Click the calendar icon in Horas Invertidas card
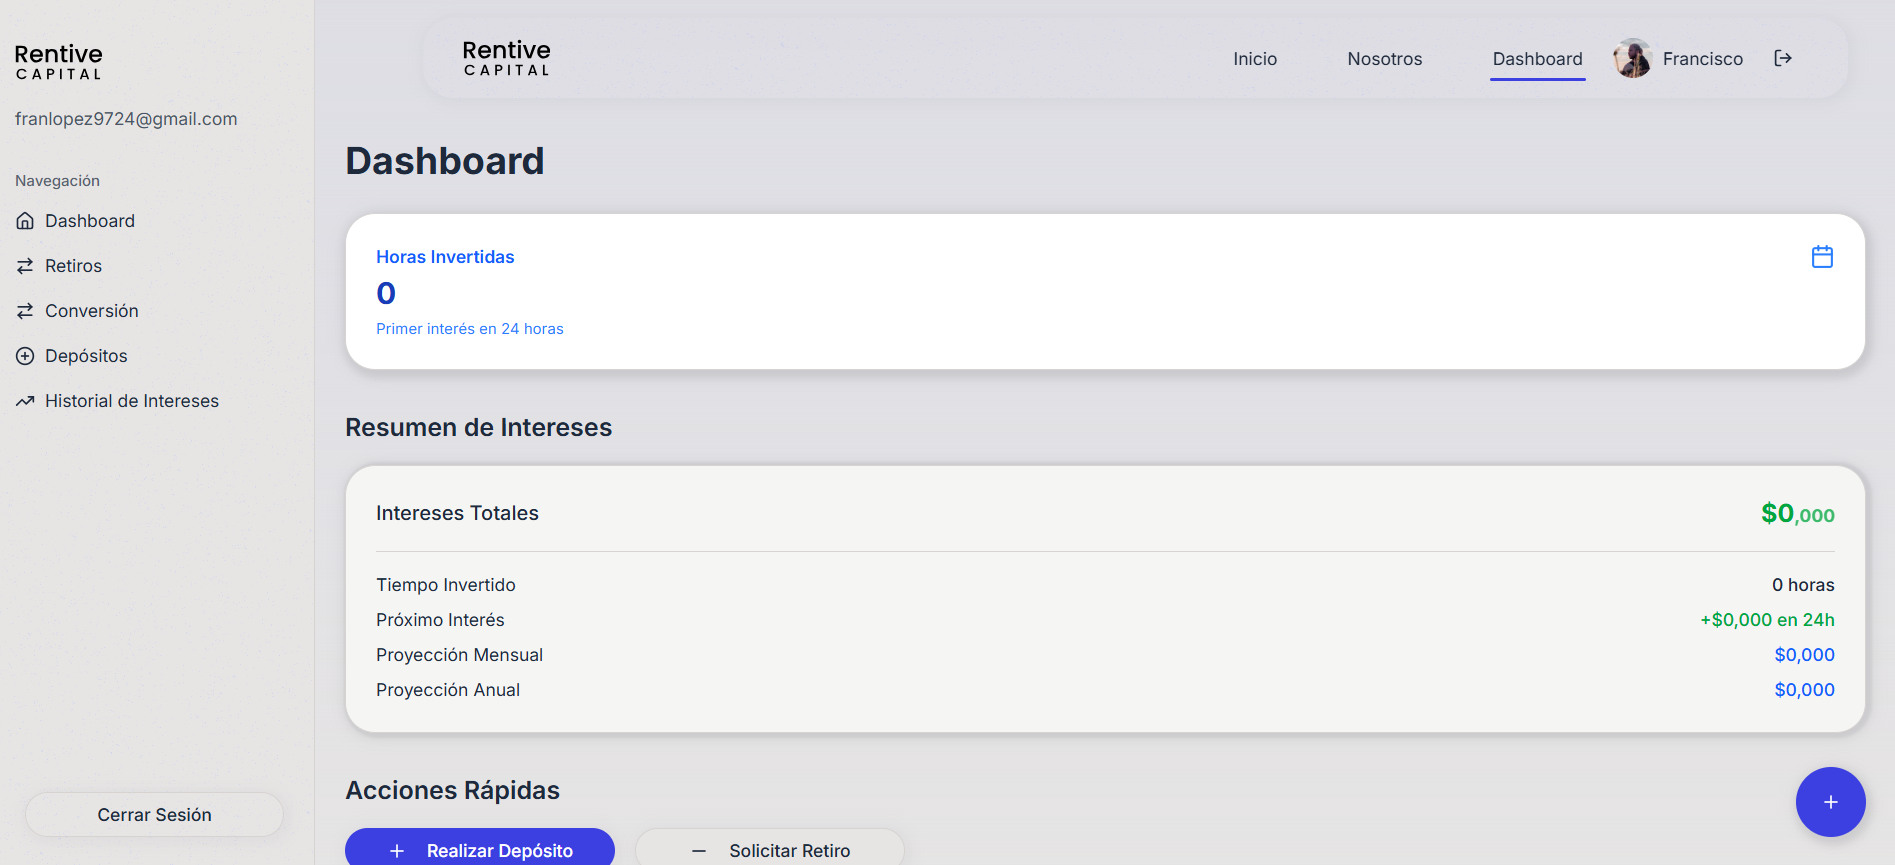1895x865 pixels. [1822, 257]
